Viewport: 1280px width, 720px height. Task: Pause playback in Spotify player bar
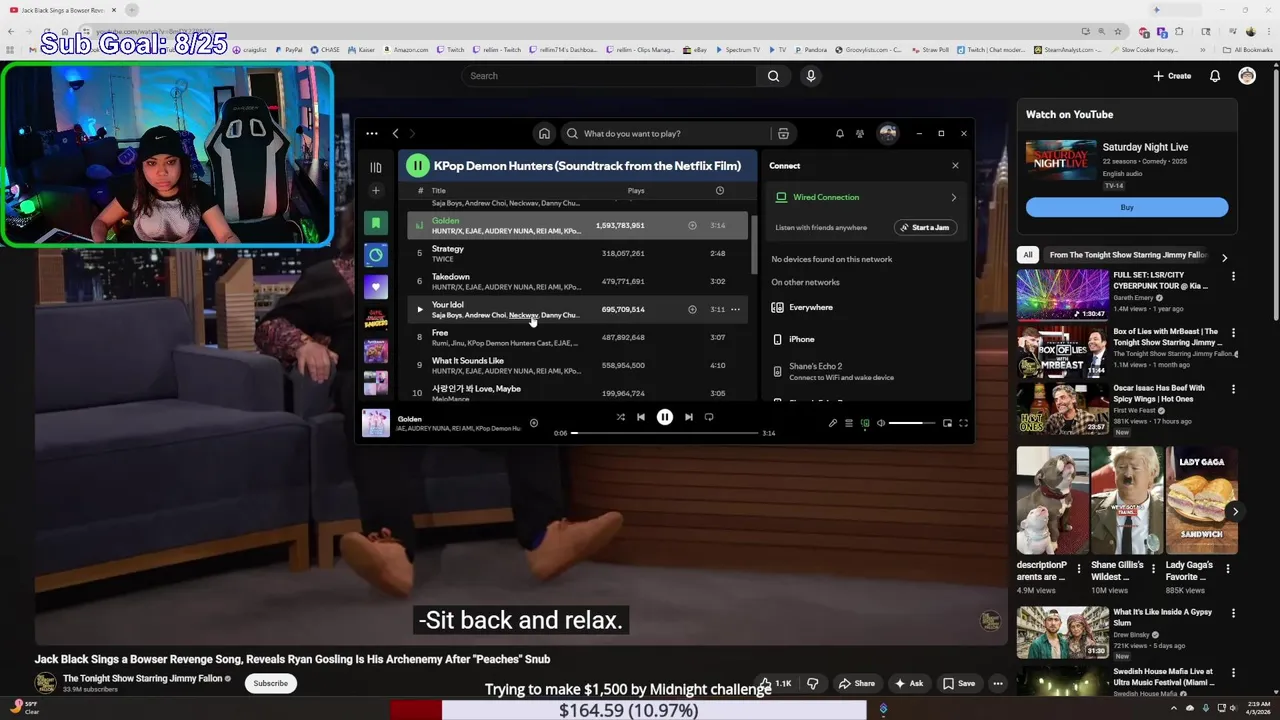tap(665, 417)
